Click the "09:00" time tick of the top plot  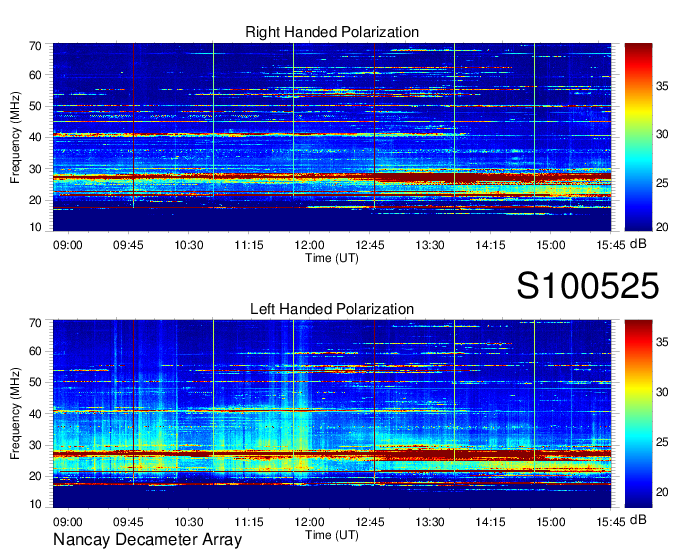(x=68, y=245)
